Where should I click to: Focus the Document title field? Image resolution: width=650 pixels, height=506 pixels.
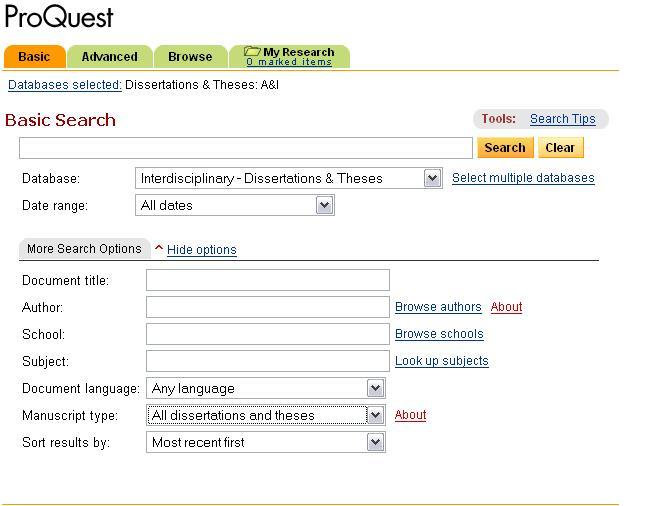click(x=268, y=280)
